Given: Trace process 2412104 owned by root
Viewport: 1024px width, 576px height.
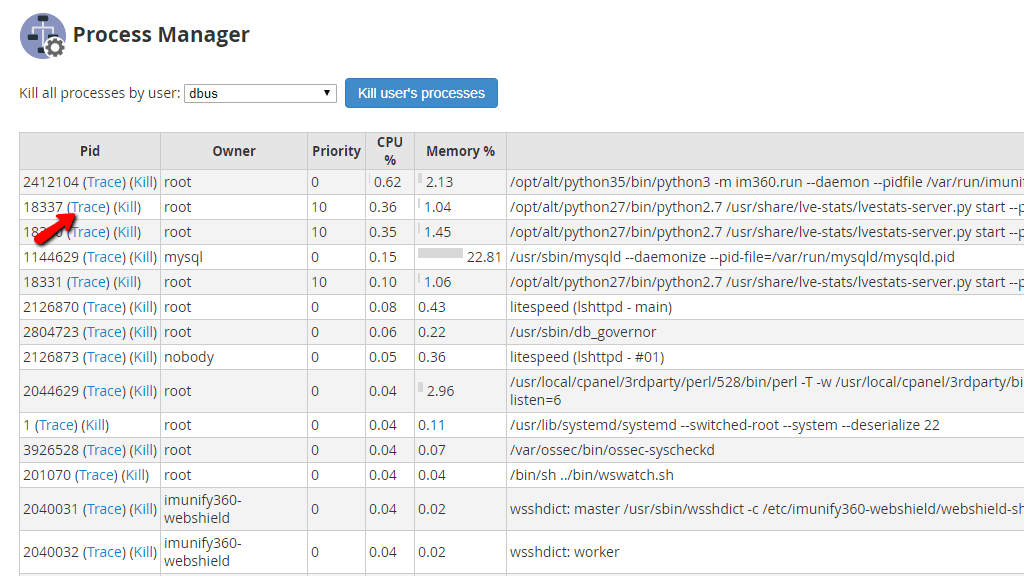Looking at the screenshot, I should tap(100, 182).
